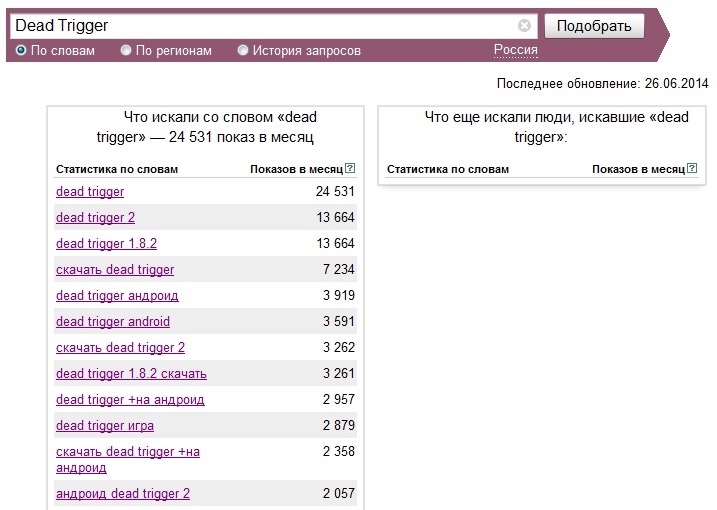Image resolution: width=717 pixels, height=510 pixels.
Task: Open help icon in right panel's 'Показов в месяц'
Action: click(692, 168)
